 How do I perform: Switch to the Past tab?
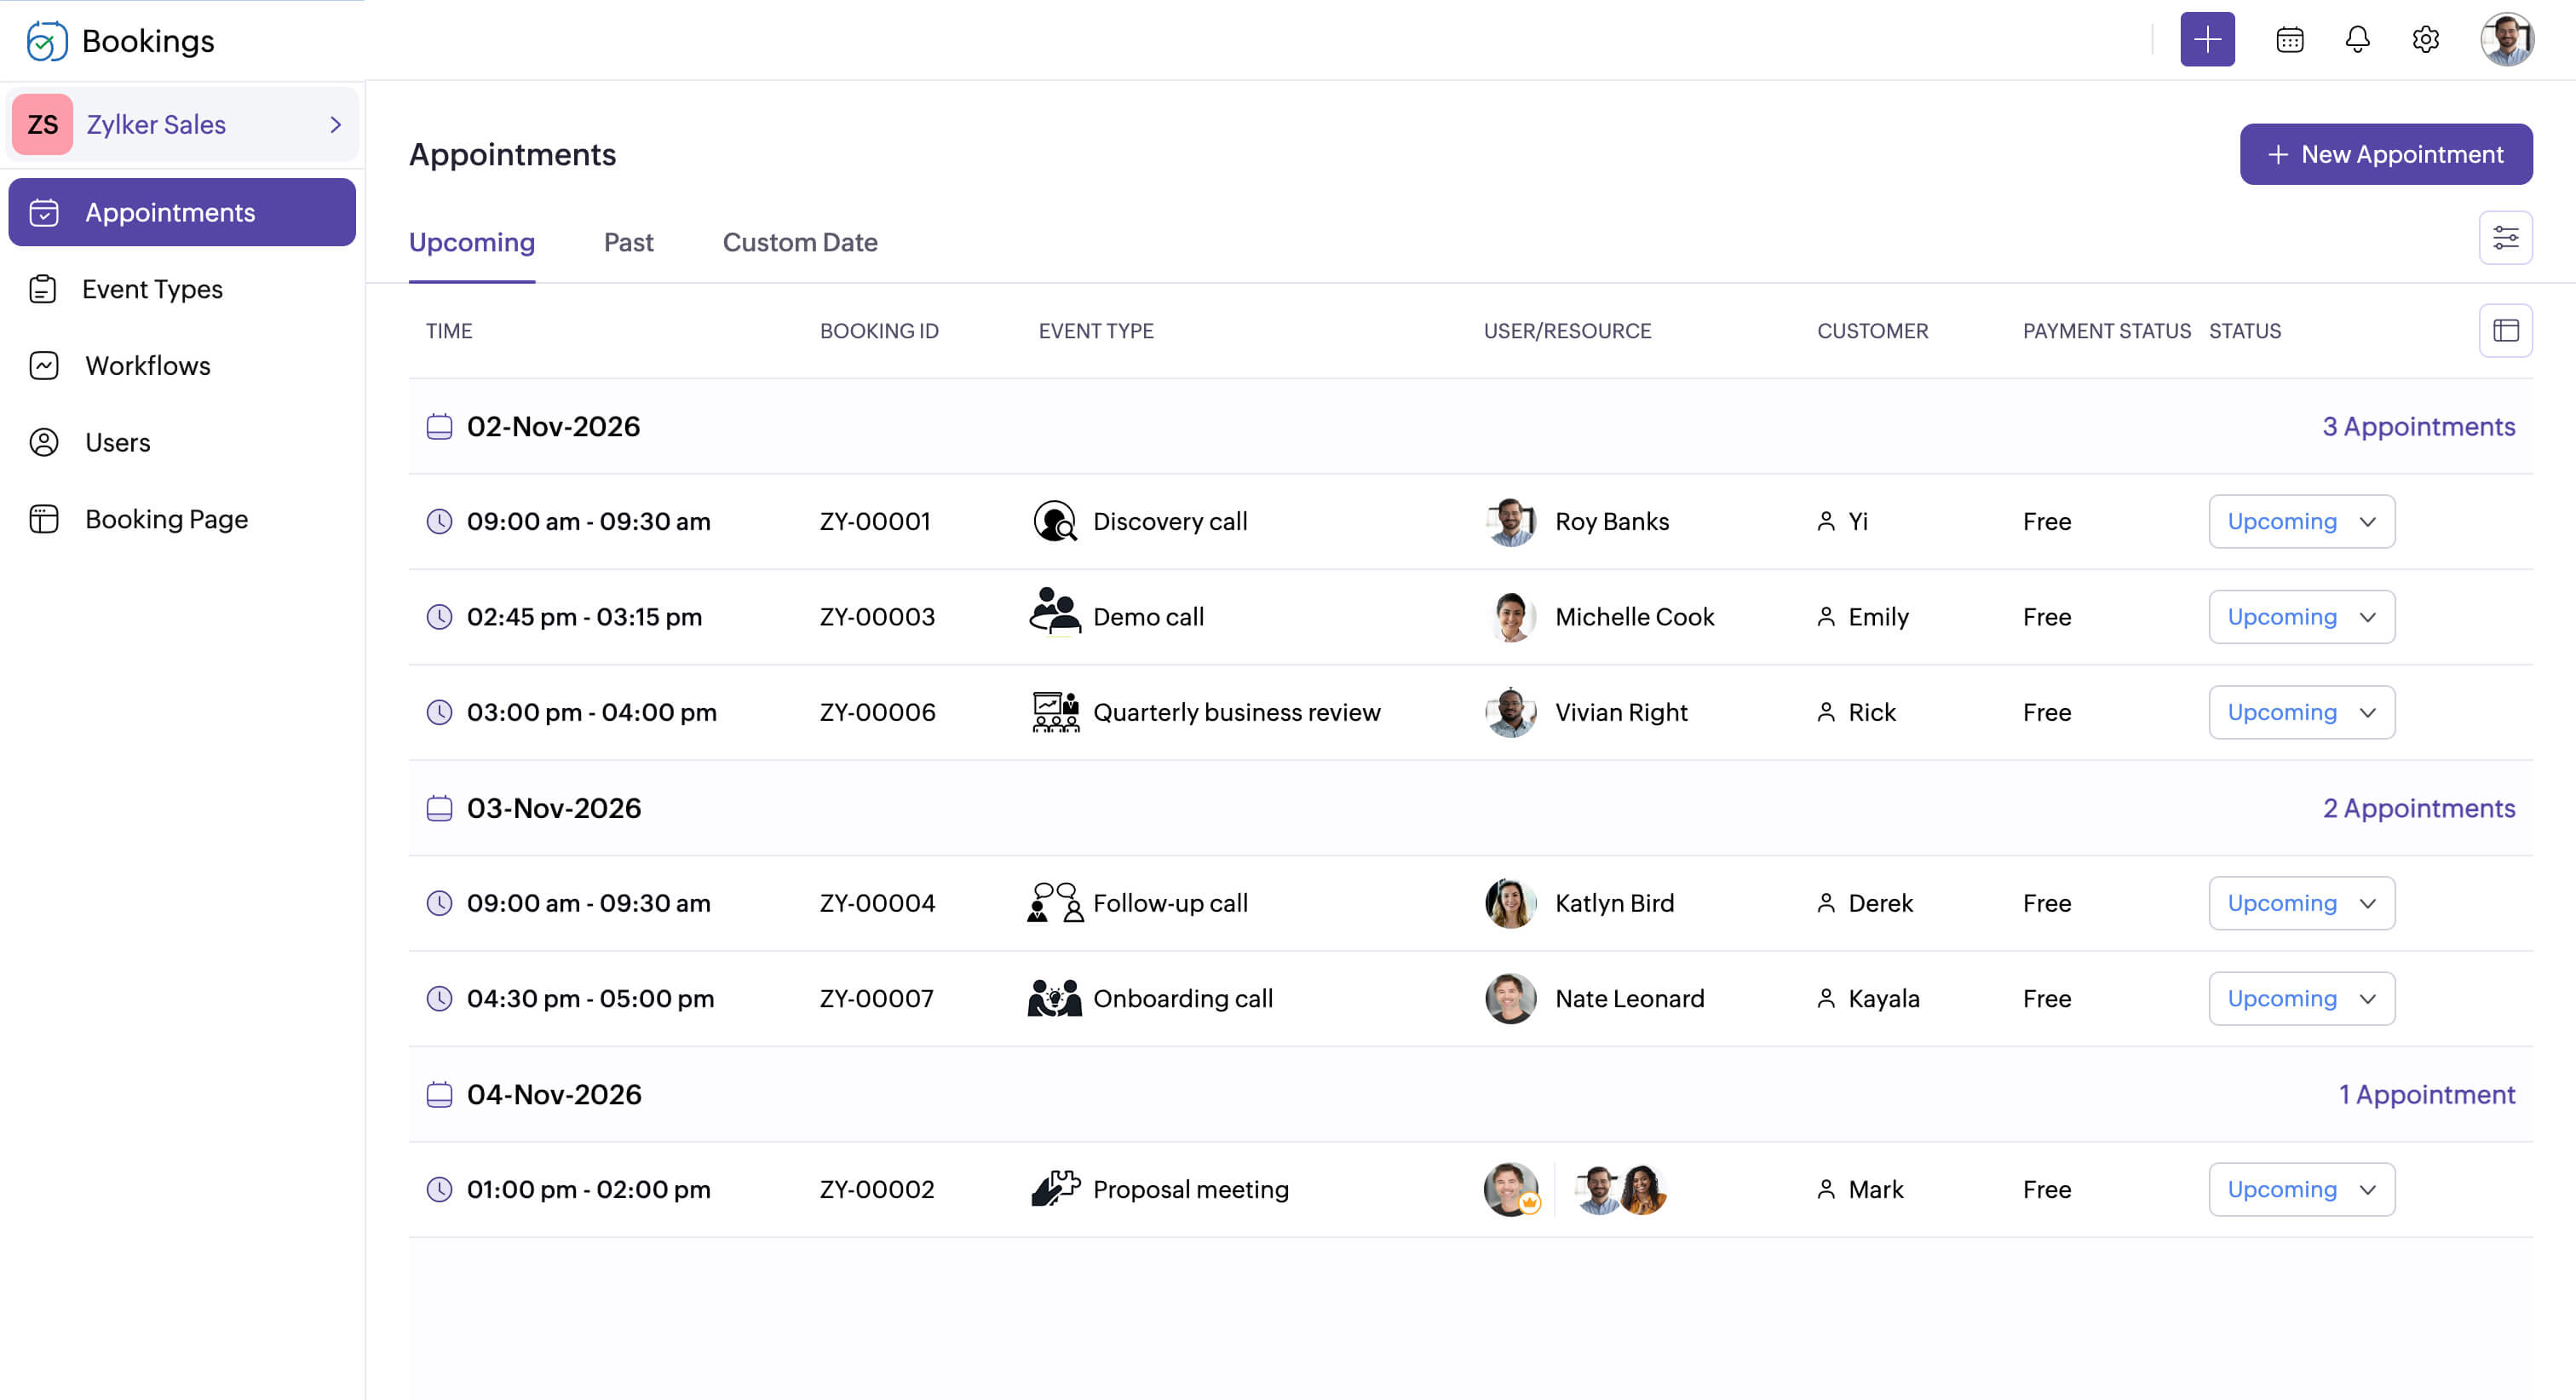pos(629,242)
